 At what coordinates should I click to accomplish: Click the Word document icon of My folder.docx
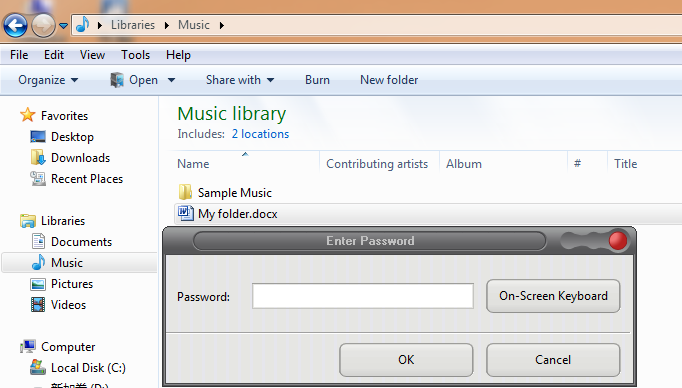click(x=186, y=213)
